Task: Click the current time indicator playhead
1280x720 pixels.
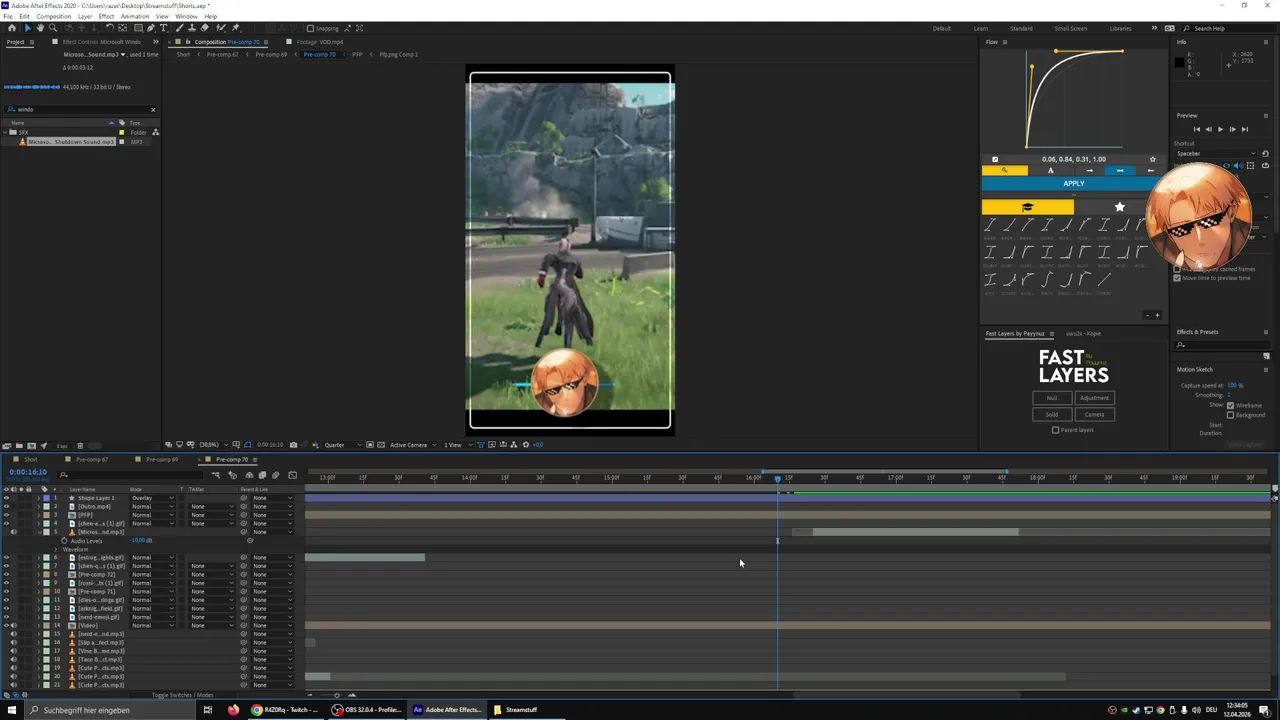Action: [x=777, y=479]
